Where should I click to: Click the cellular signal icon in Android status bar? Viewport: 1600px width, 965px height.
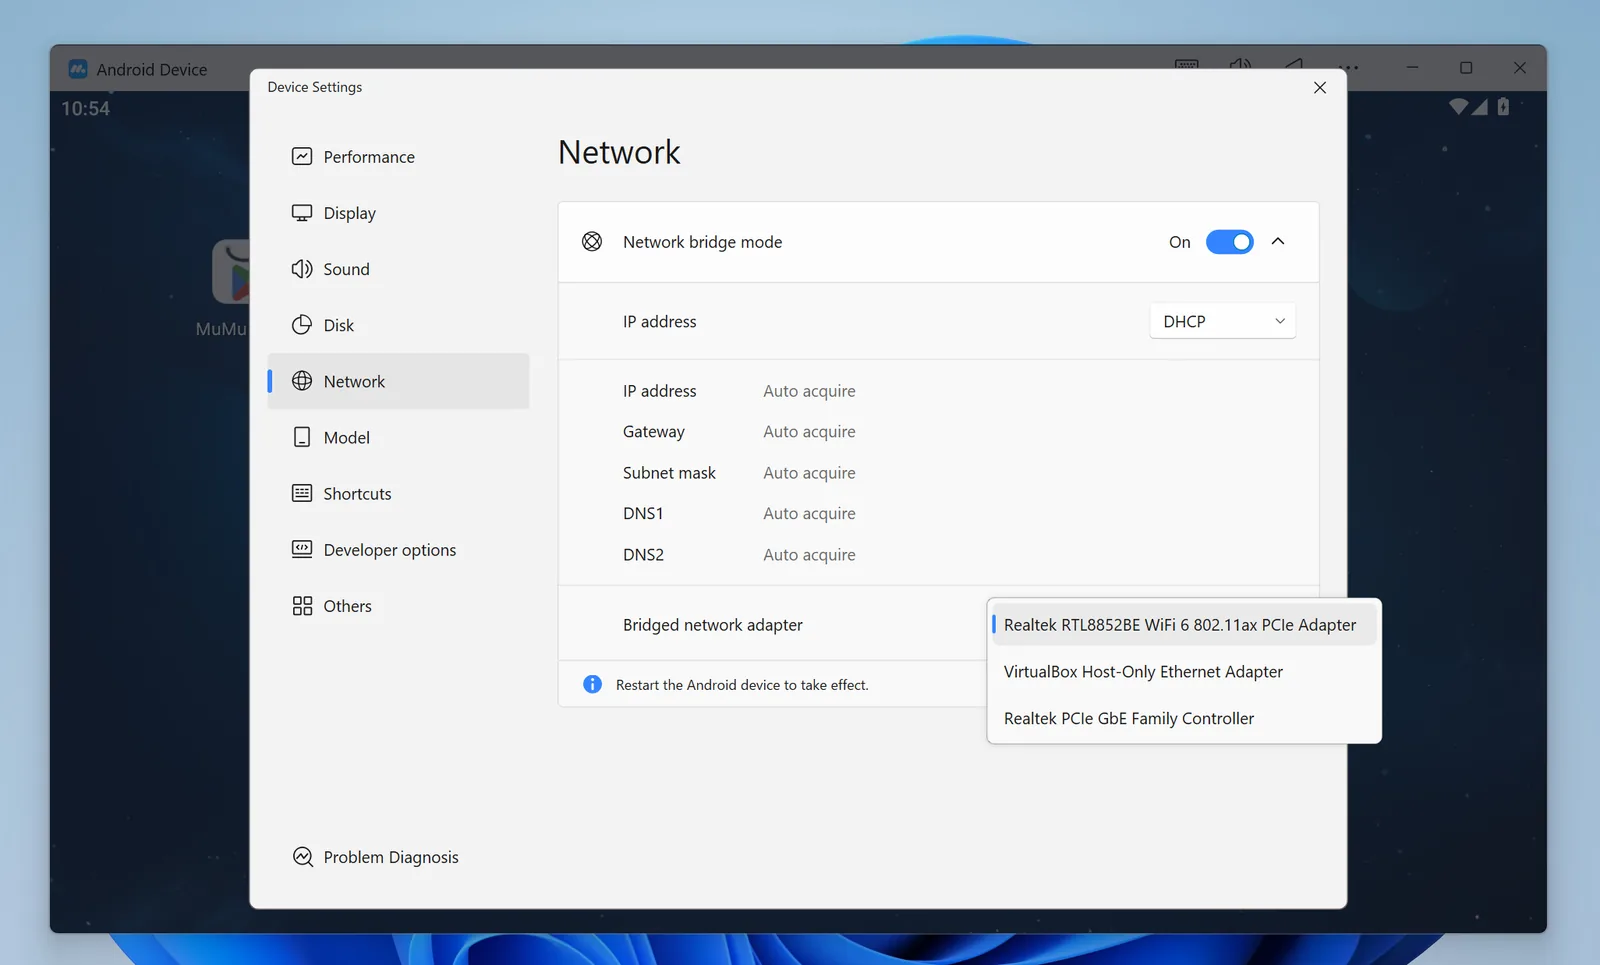point(1480,106)
